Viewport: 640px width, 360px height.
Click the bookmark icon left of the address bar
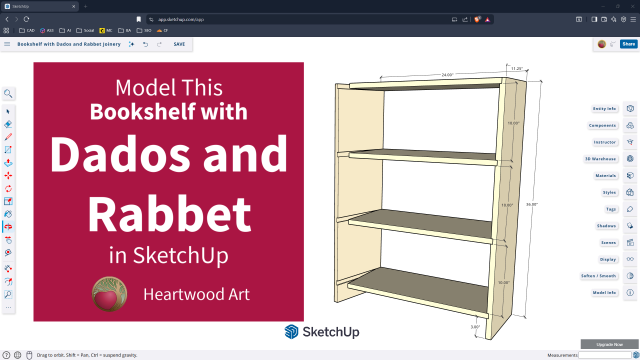point(139,19)
